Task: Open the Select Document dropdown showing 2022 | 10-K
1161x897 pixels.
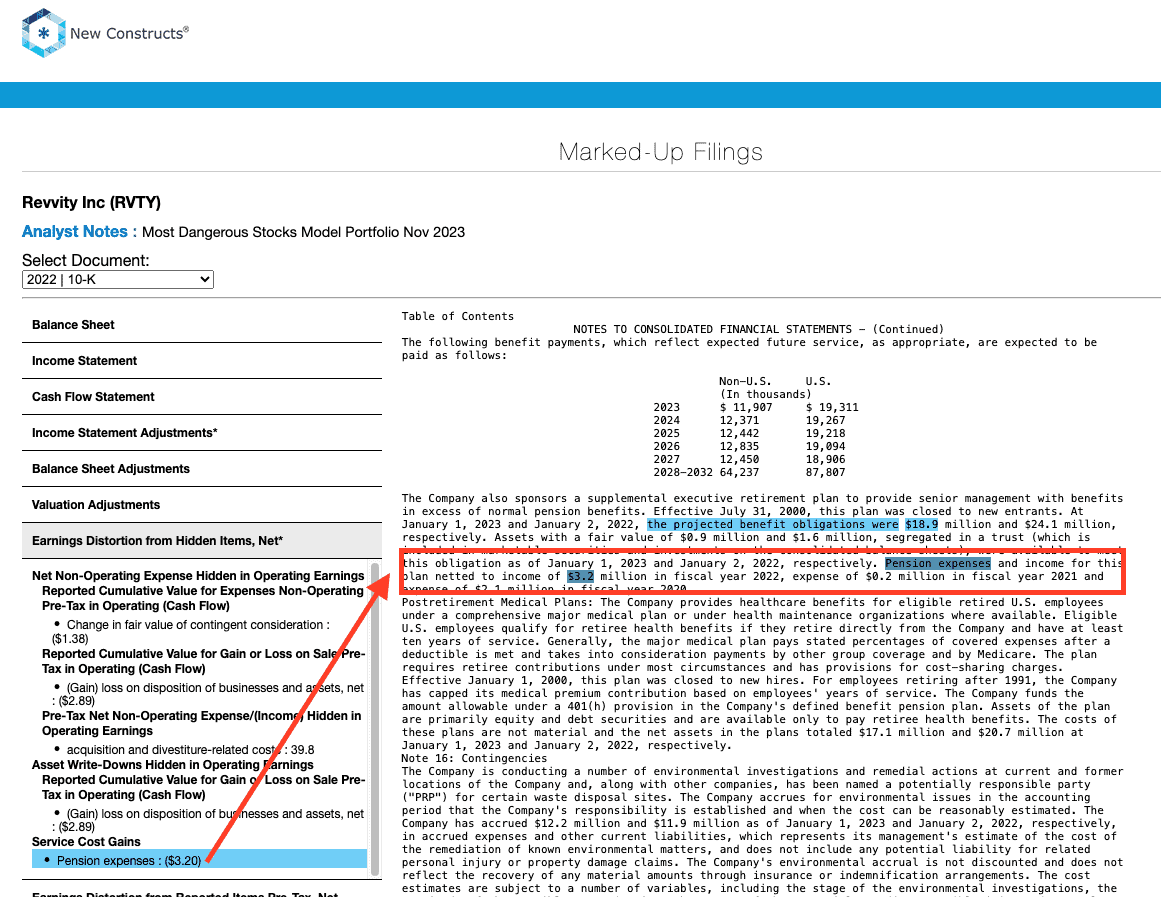Action: click(118, 279)
